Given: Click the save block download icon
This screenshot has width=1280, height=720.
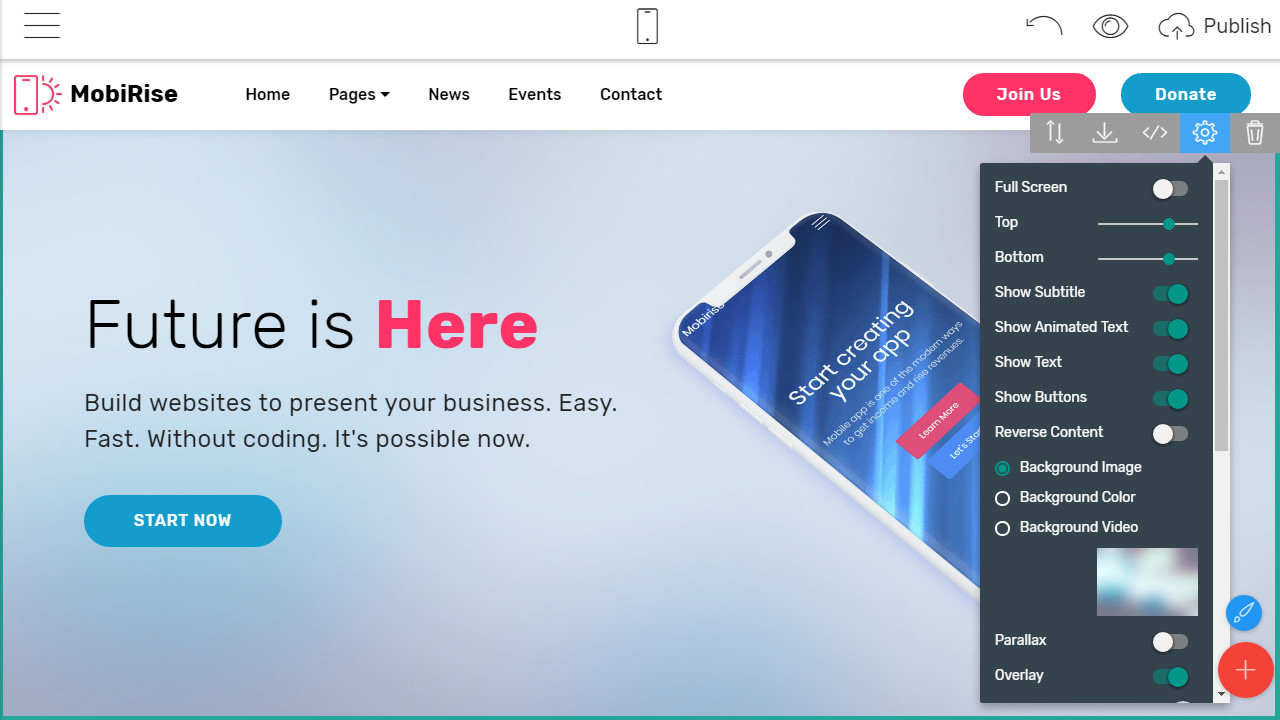Looking at the screenshot, I should [x=1105, y=132].
